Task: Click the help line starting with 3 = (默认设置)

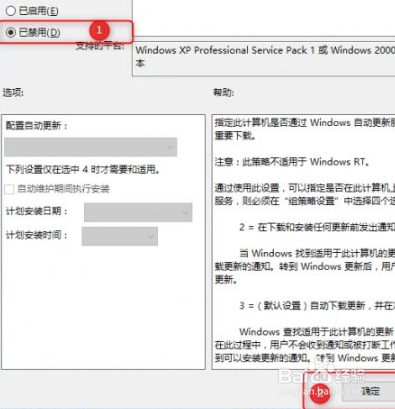Action: [317, 306]
